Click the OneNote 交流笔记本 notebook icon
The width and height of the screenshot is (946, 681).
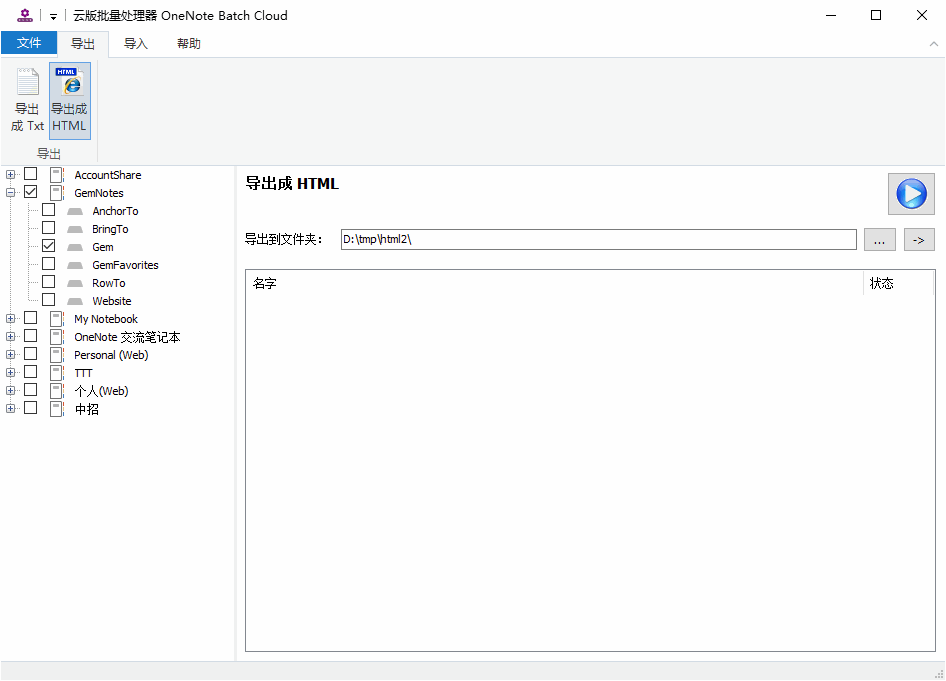[57, 337]
